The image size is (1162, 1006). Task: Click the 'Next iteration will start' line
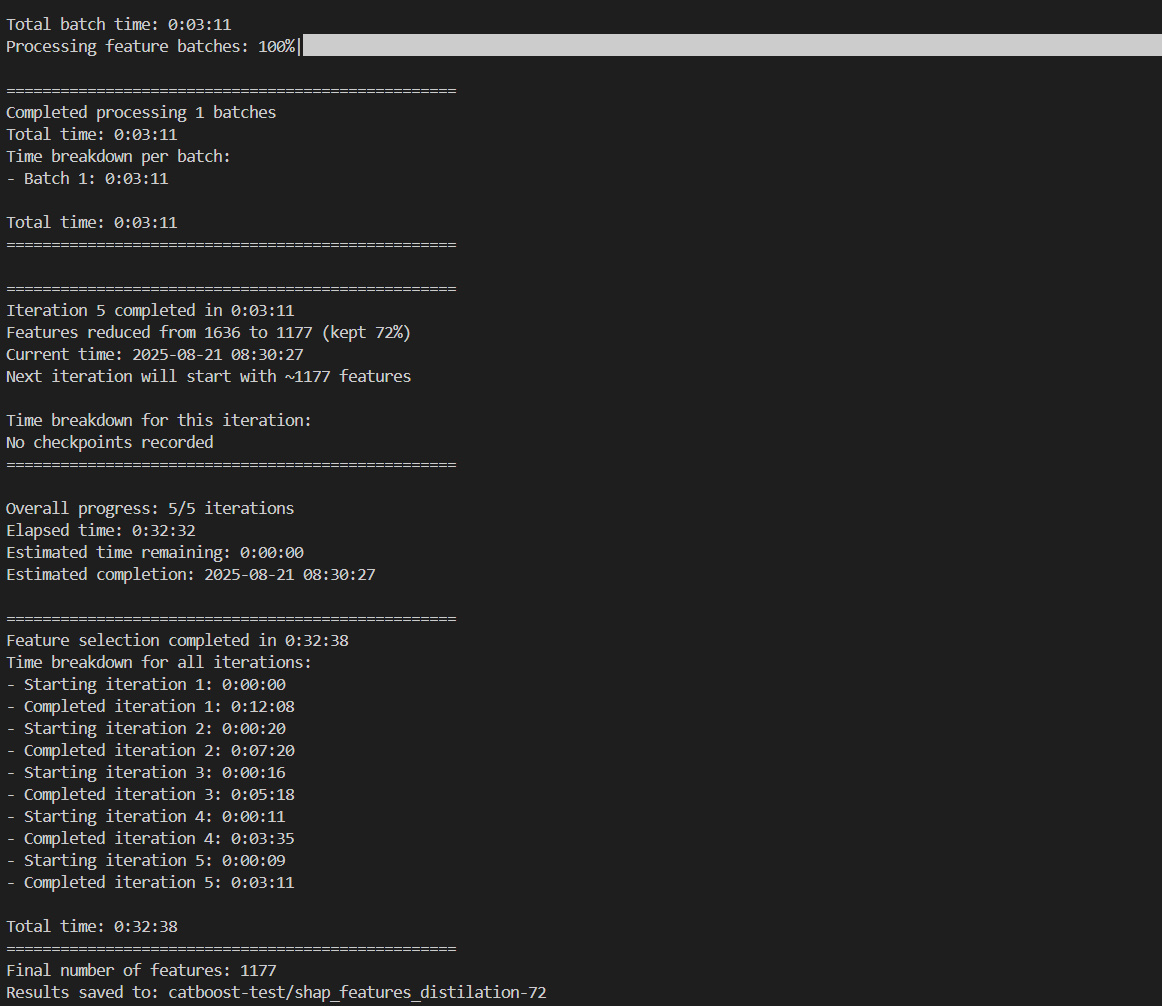tap(208, 376)
